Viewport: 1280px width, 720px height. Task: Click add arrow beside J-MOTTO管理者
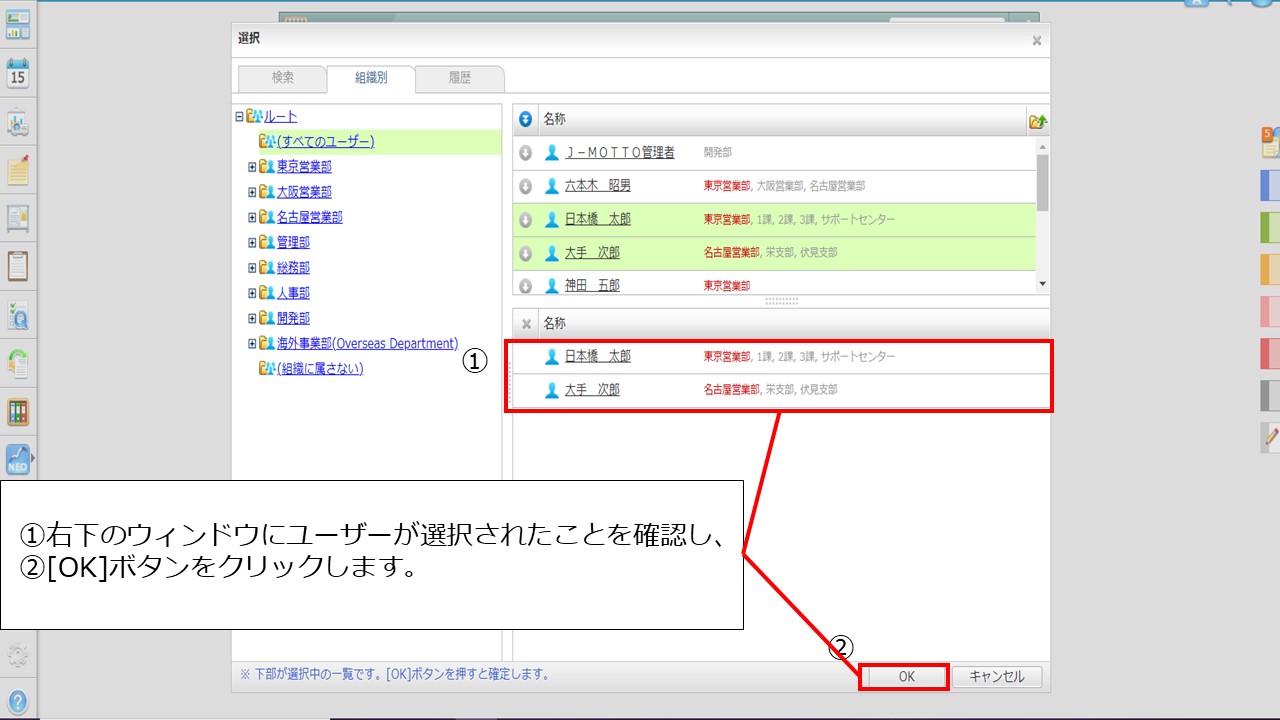point(526,153)
